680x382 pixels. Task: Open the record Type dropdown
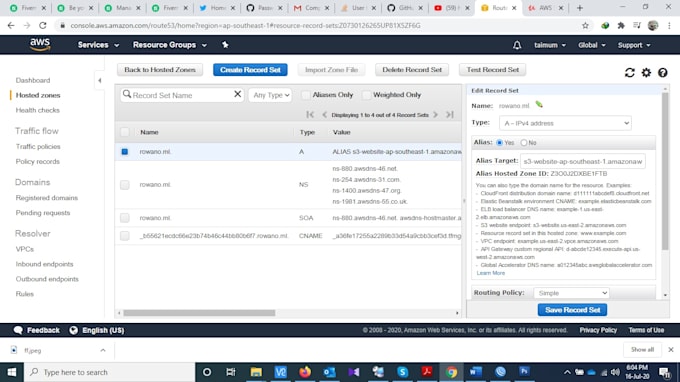pos(565,123)
